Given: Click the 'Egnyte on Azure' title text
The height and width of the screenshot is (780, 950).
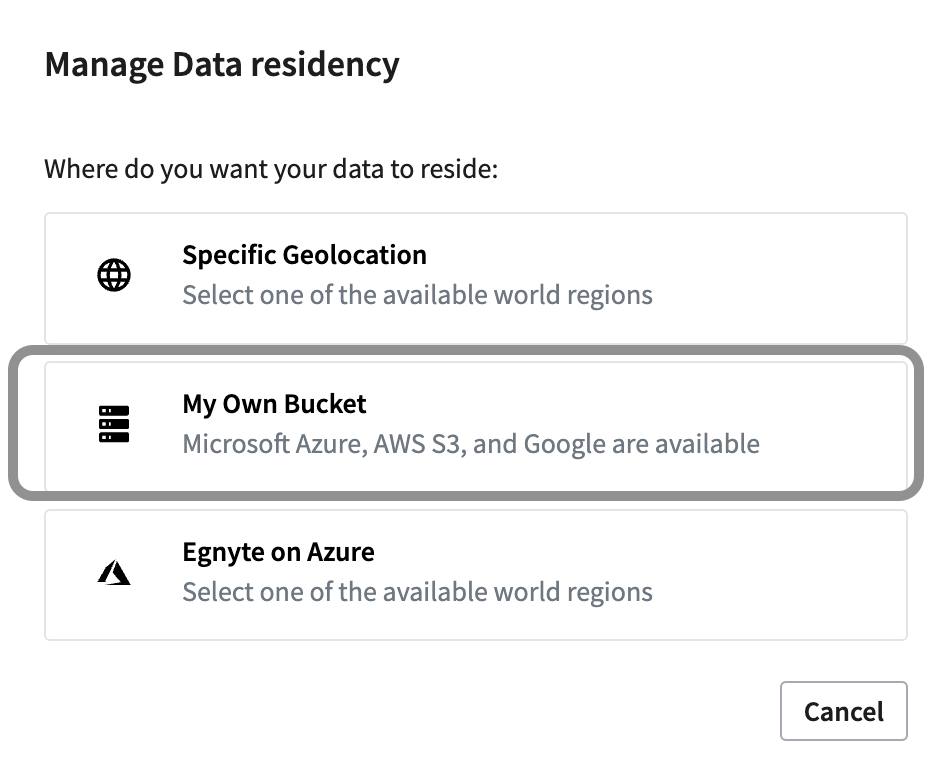Looking at the screenshot, I should (x=278, y=552).
